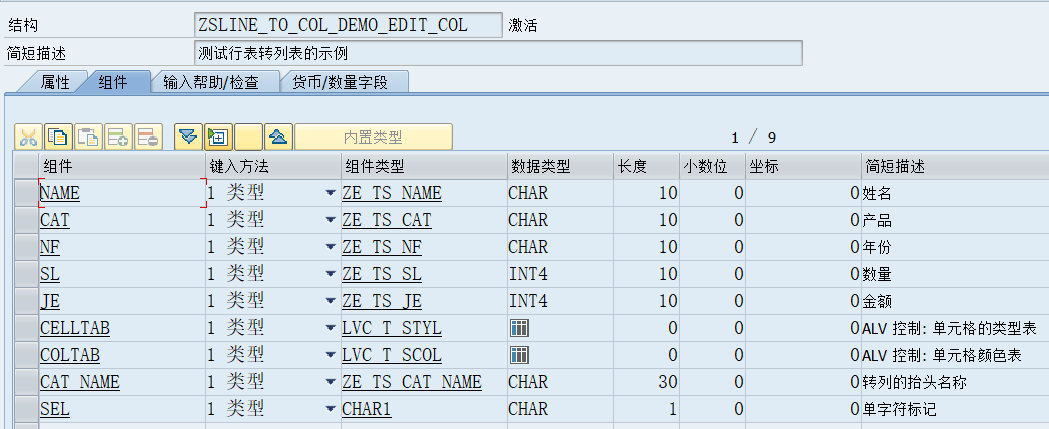Click the CELLTAB component field
The width and height of the screenshot is (1049, 429).
click(122, 328)
